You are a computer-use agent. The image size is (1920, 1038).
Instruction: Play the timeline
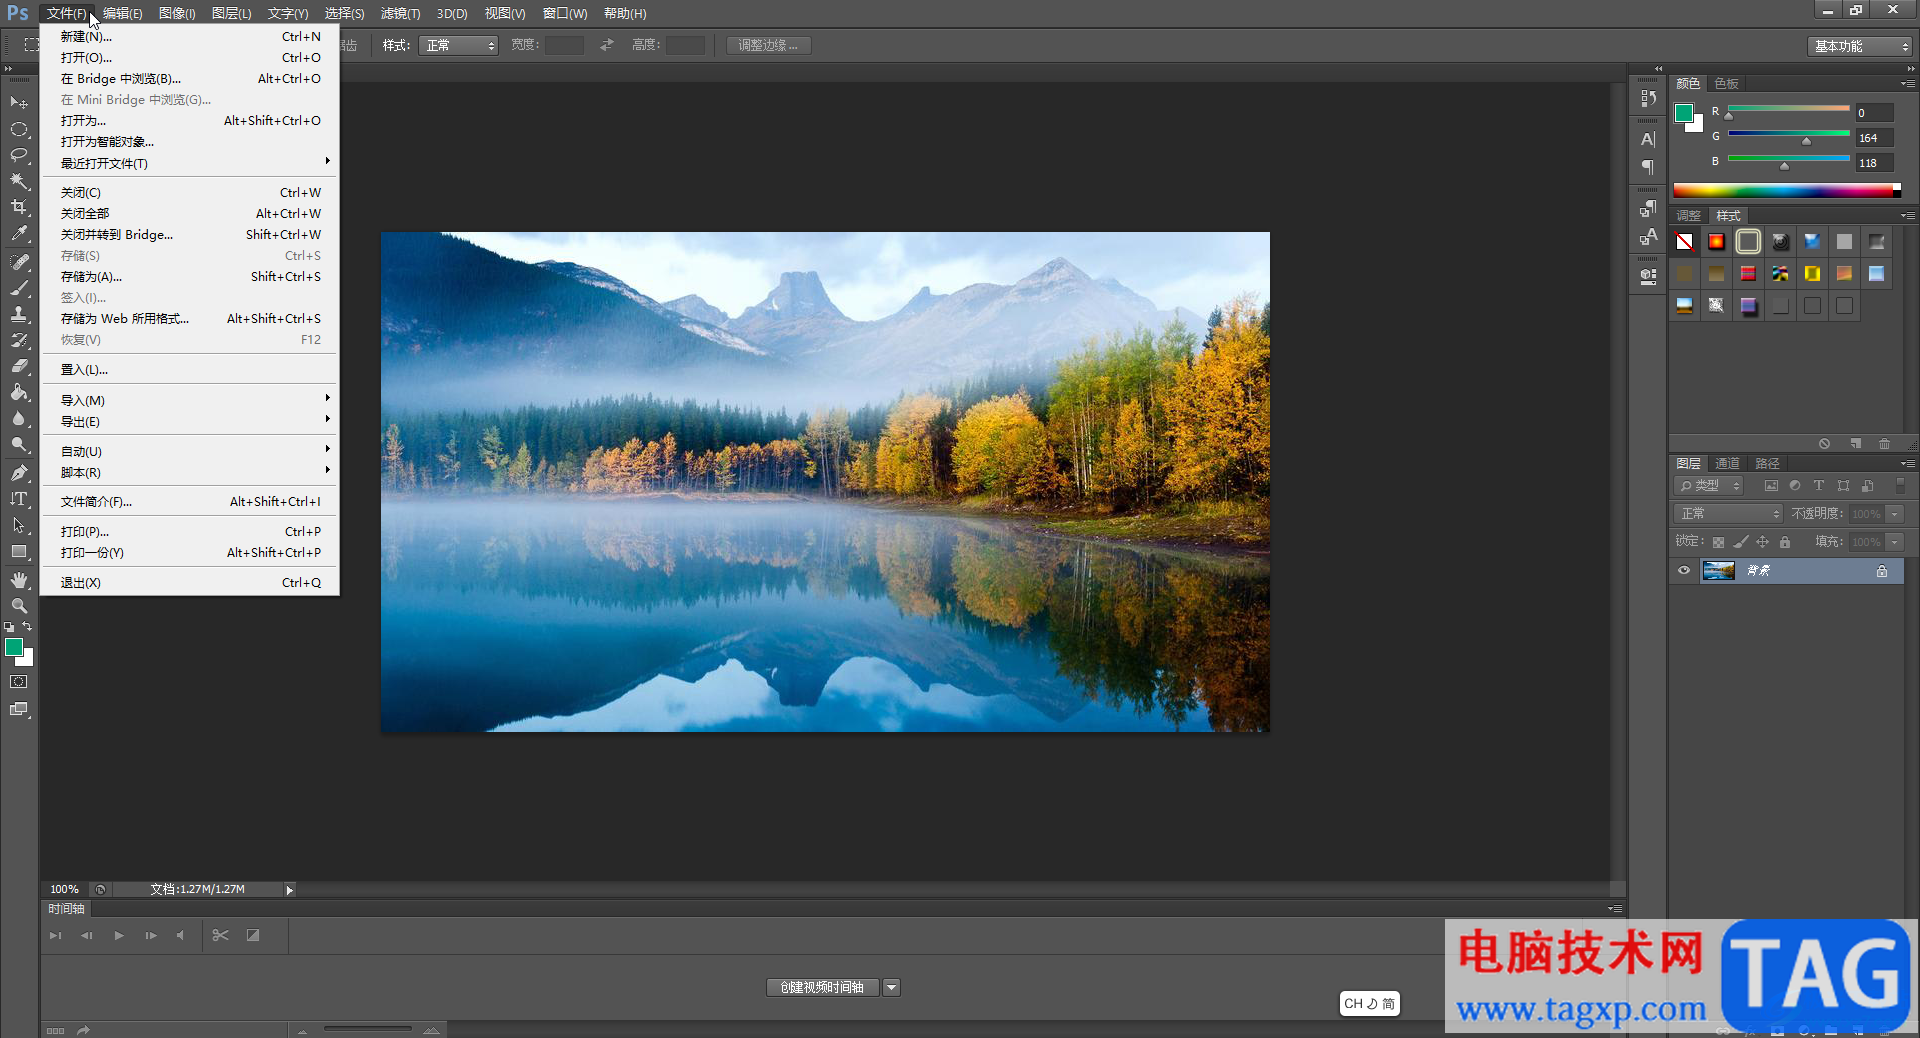[x=119, y=936]
